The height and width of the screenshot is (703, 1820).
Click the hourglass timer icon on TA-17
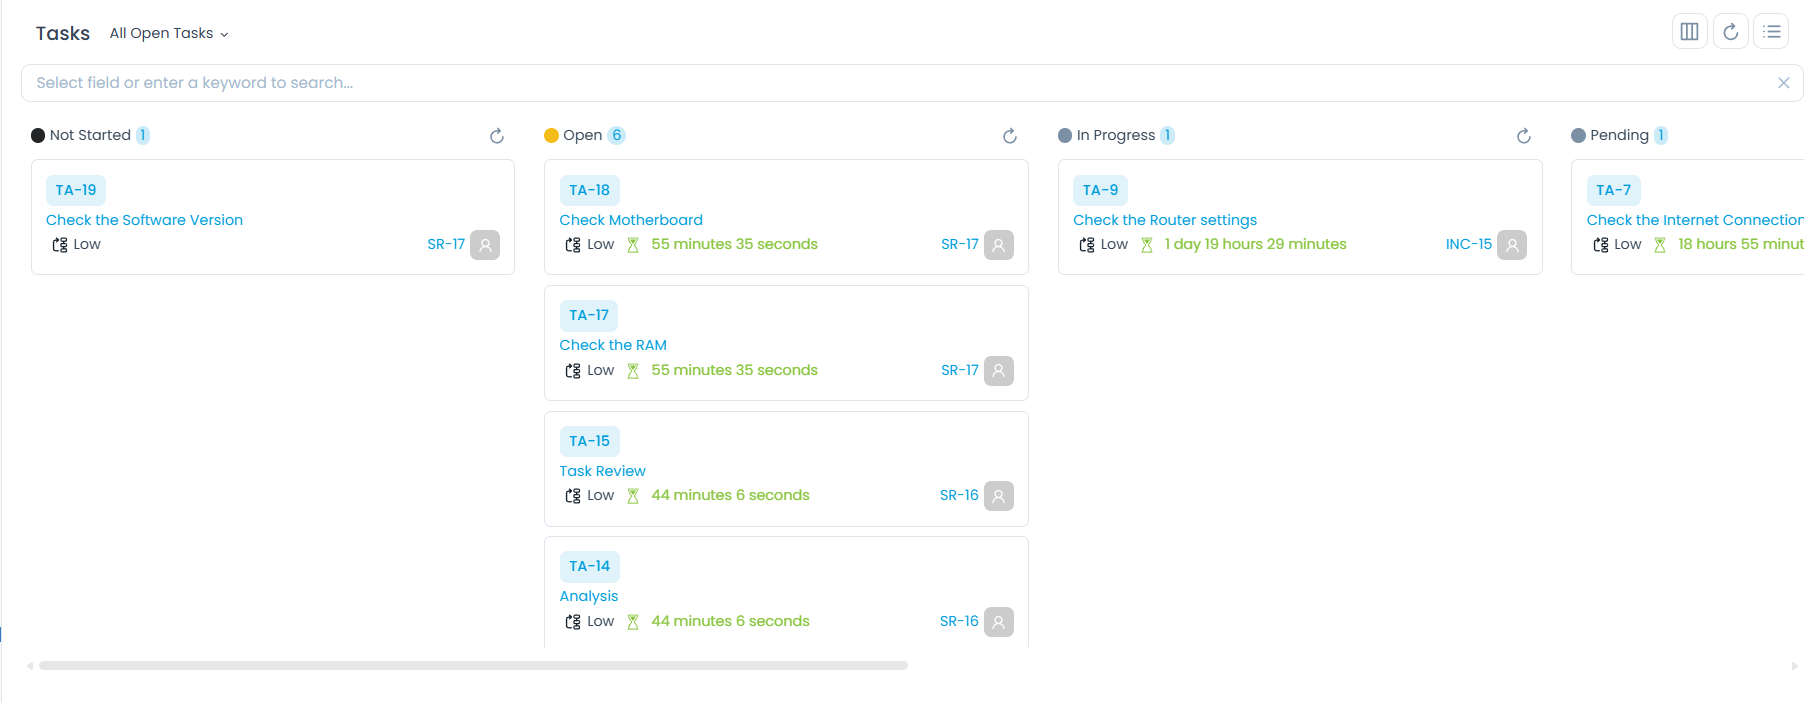coord(633,370)
